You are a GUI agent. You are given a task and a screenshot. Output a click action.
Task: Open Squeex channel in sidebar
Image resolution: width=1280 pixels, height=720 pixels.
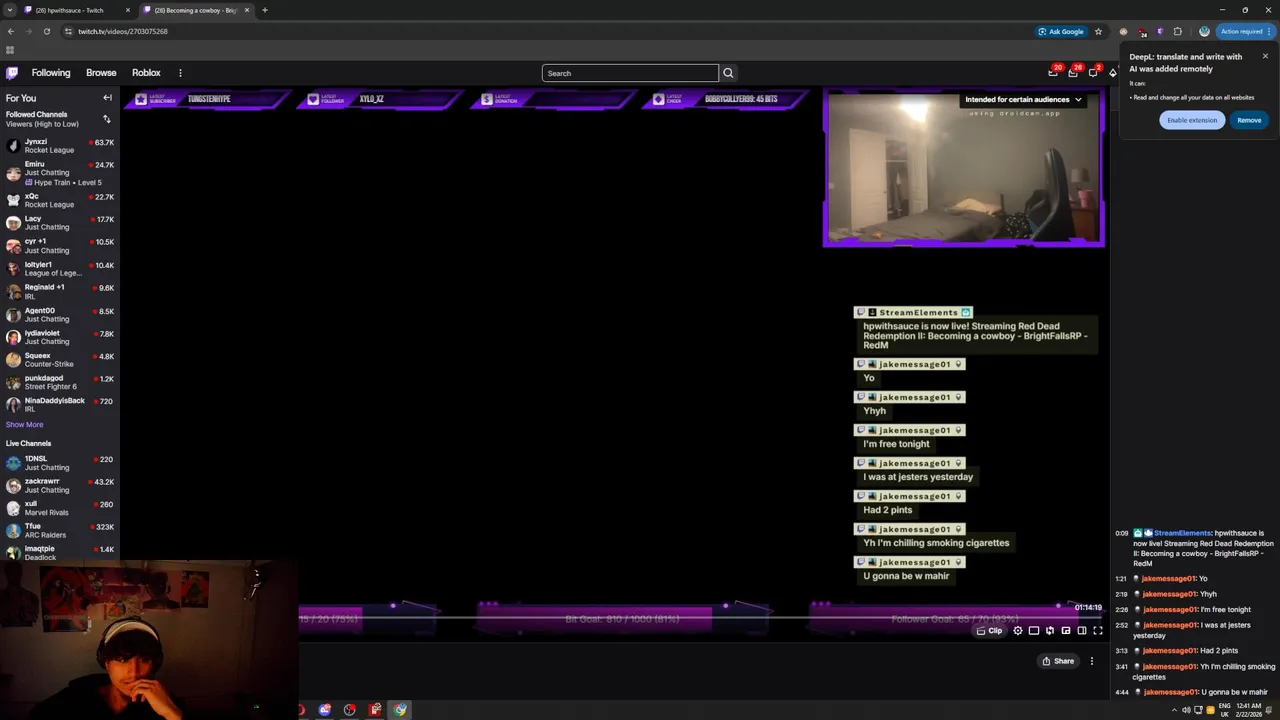coord(60,360)
